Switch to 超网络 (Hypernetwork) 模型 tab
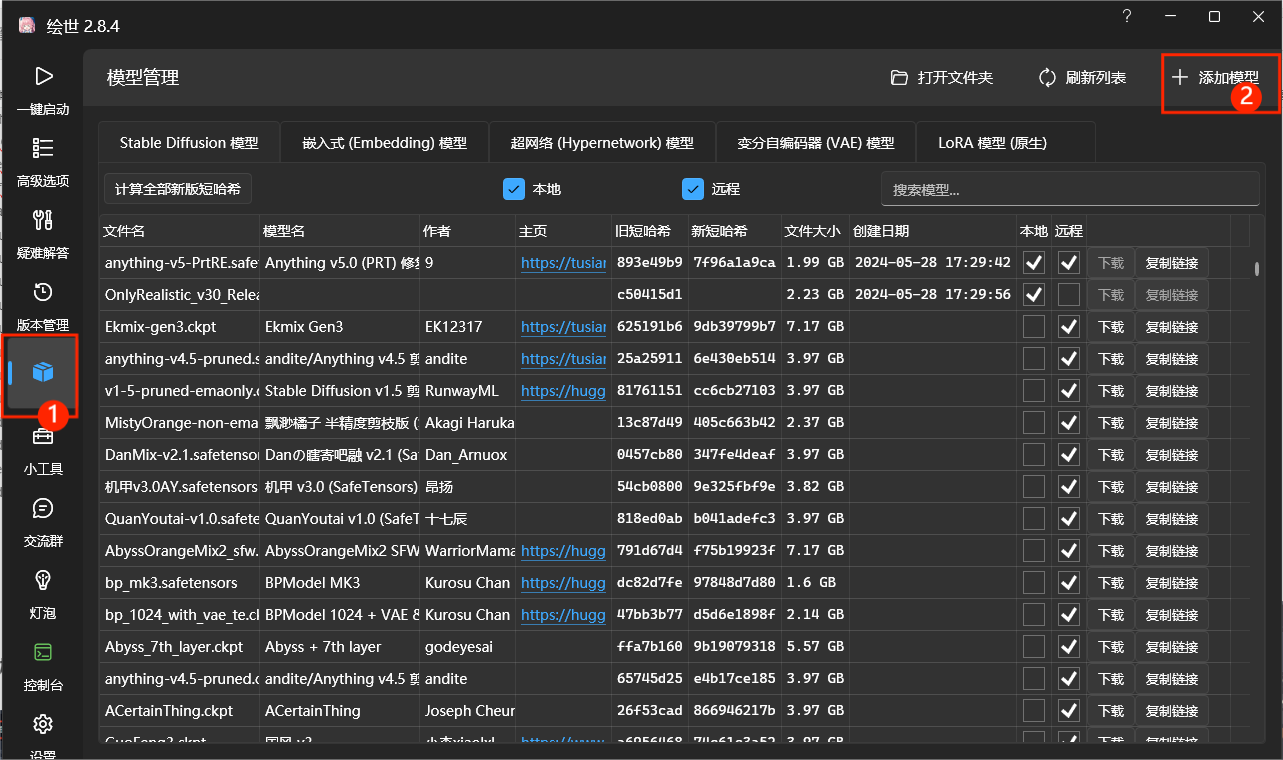This screenshot has width=1283, height=760. tap(602, 143)
